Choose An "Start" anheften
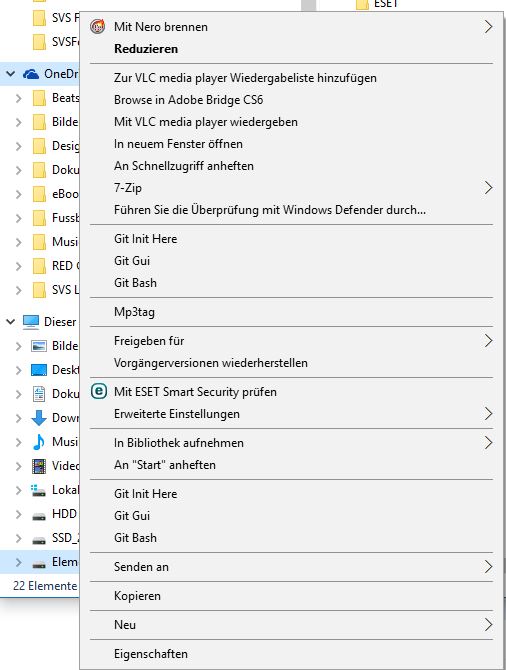The image size is (506, 670). pos(291,465)
